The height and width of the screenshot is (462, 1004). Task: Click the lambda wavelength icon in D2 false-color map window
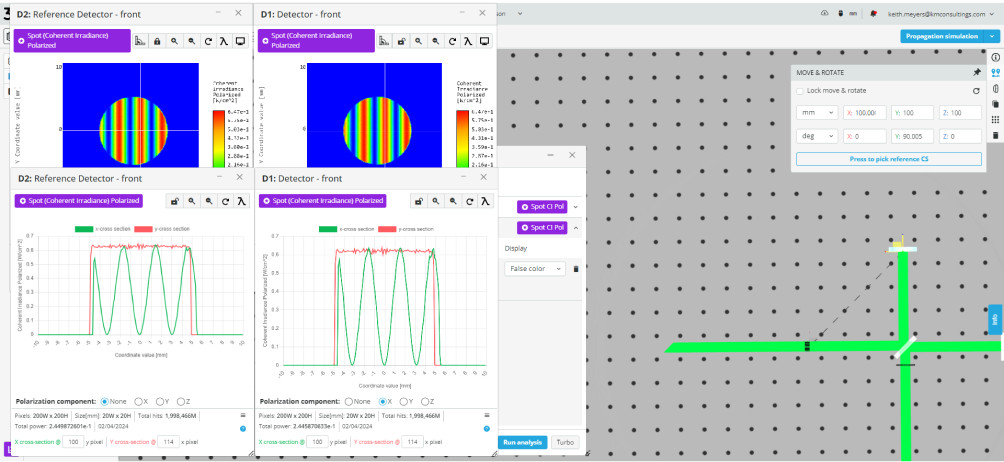point(224,41)
